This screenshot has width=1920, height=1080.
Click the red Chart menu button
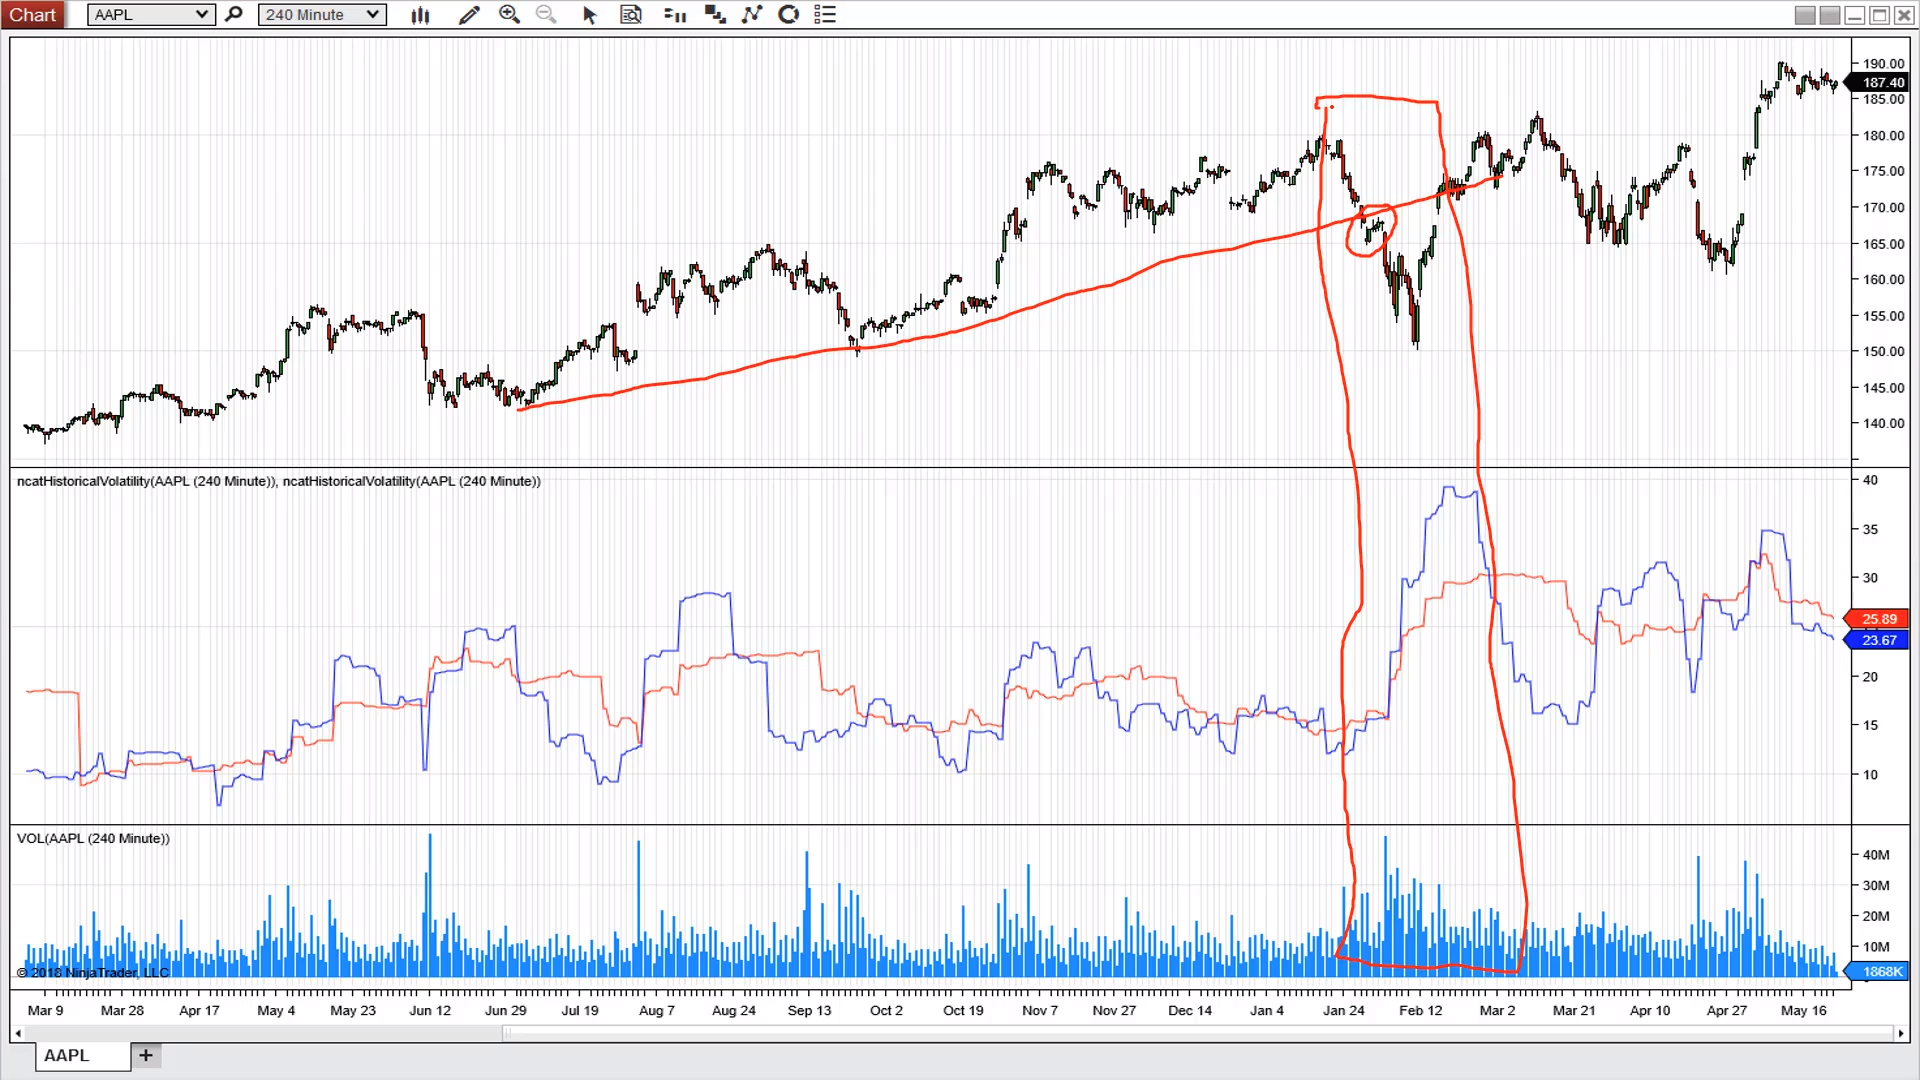coord(33,14)
